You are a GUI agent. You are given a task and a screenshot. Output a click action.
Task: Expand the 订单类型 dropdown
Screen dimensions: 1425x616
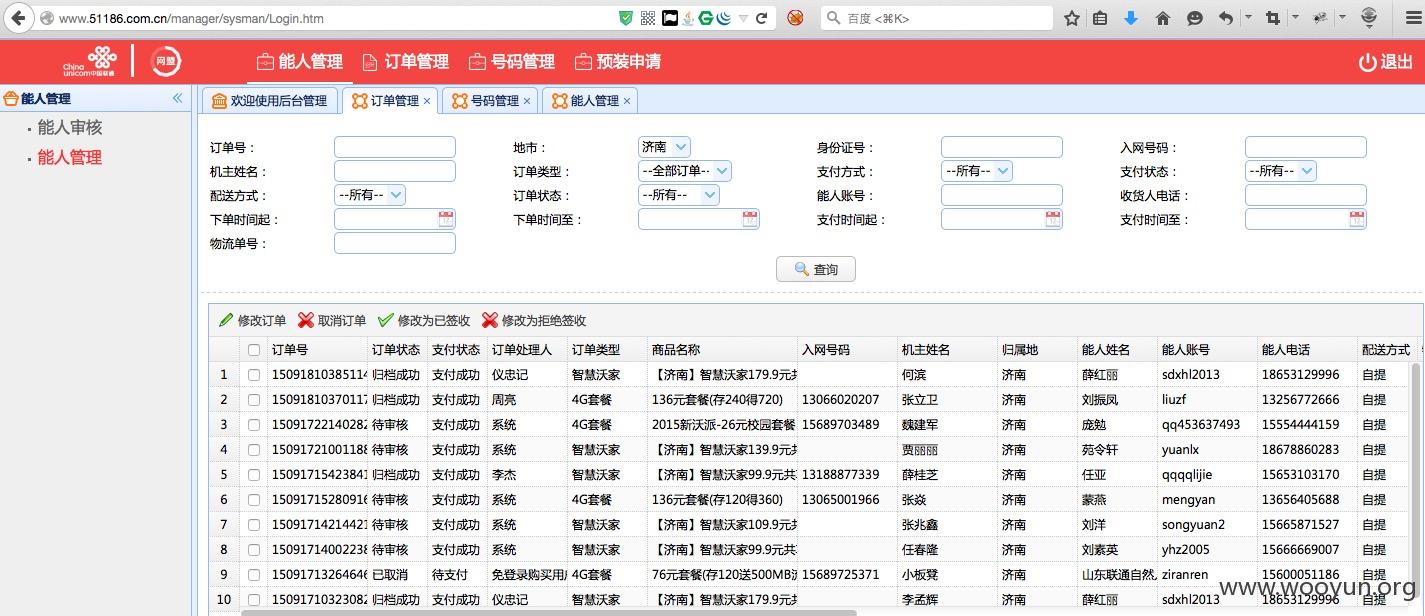pos(685,171)
